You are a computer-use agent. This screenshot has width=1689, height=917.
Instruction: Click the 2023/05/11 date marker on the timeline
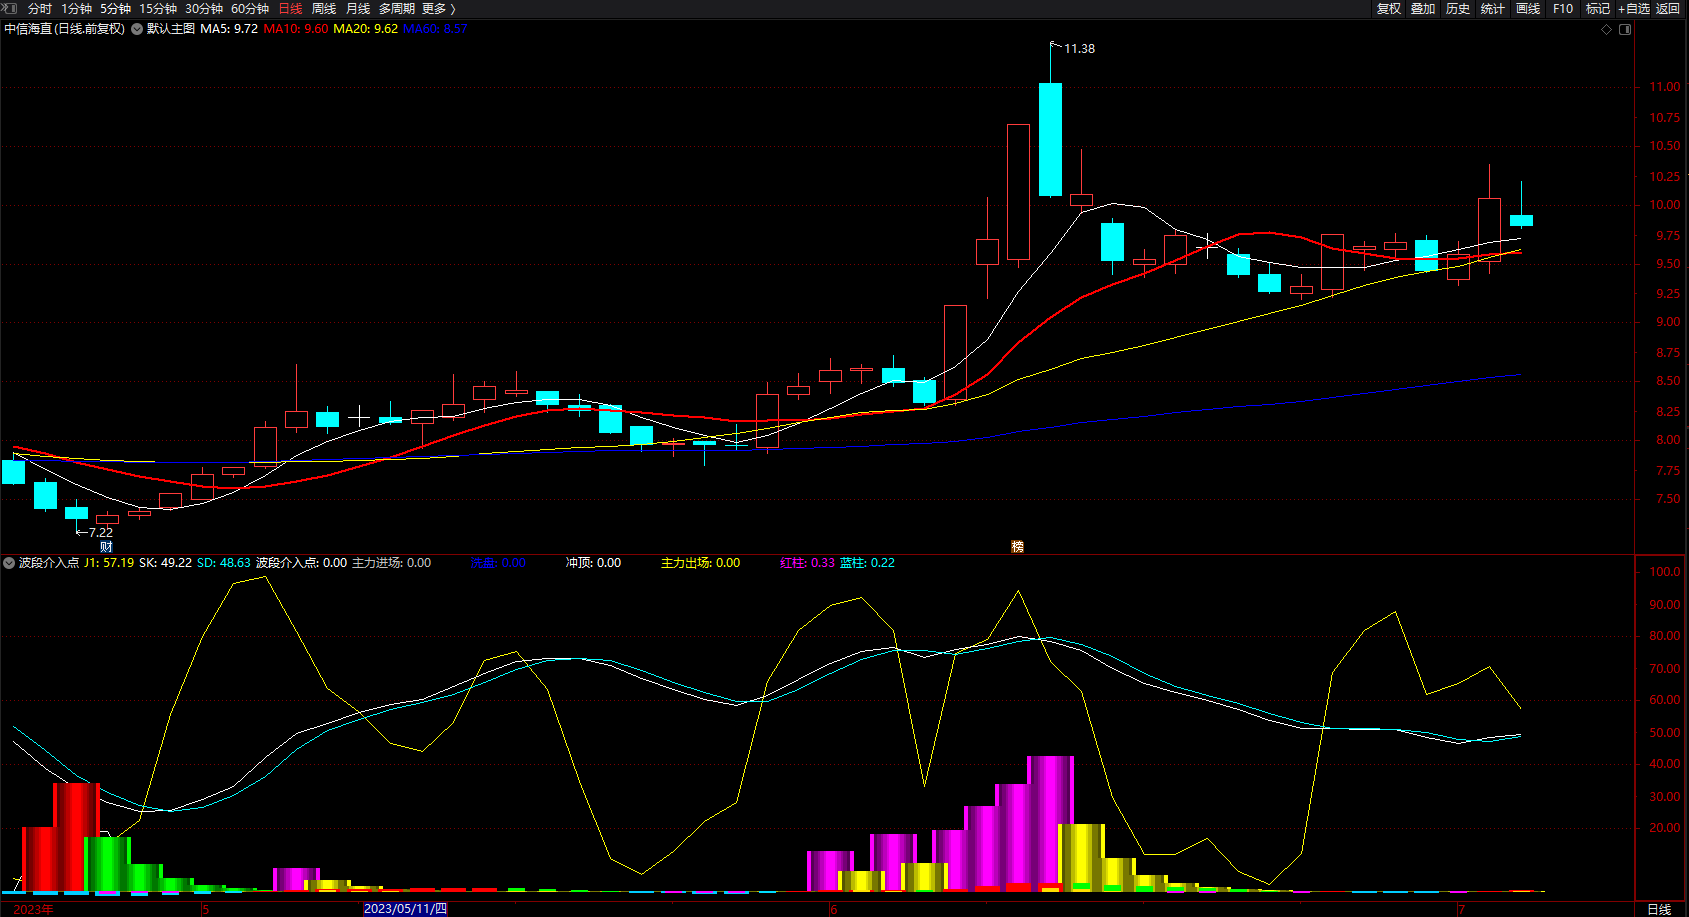pyautogui.click(x=405, y=909)
